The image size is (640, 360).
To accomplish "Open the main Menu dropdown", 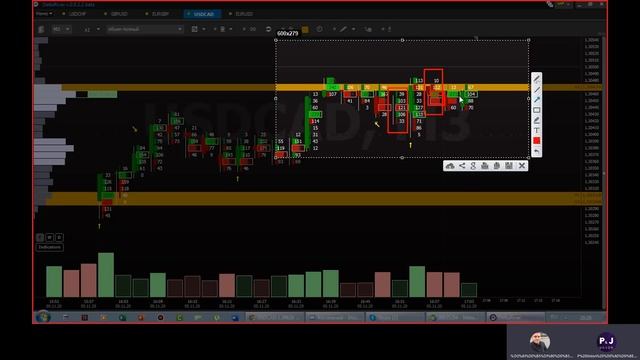I will [44, 14].
